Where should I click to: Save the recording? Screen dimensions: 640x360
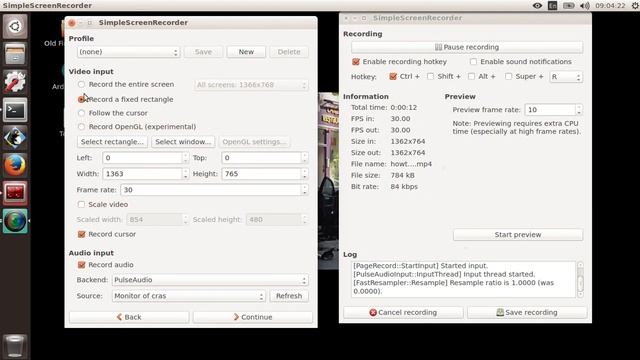pyautogui.click(x=527, y=313)
